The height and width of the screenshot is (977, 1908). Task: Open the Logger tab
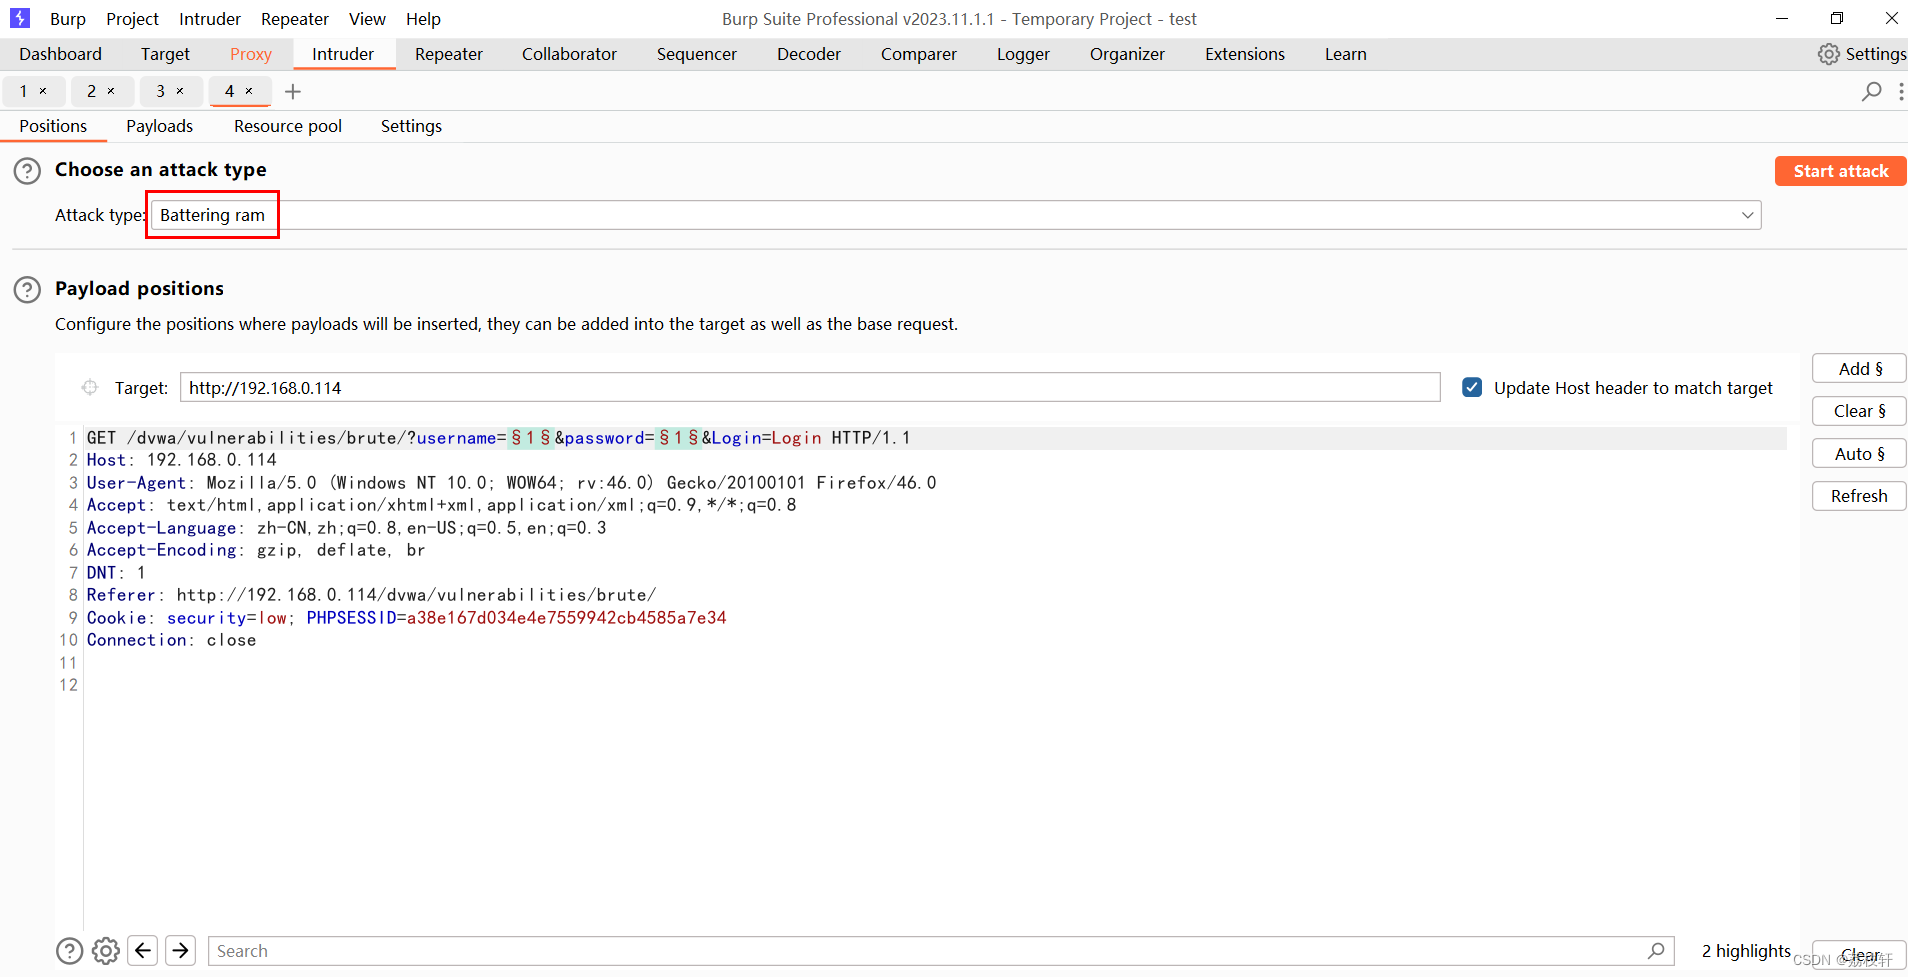point(1023,54)
